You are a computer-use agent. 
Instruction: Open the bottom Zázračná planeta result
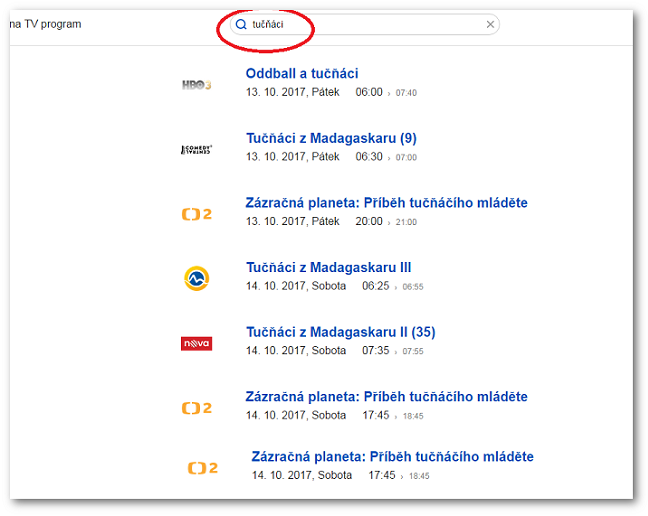point(392,457)
